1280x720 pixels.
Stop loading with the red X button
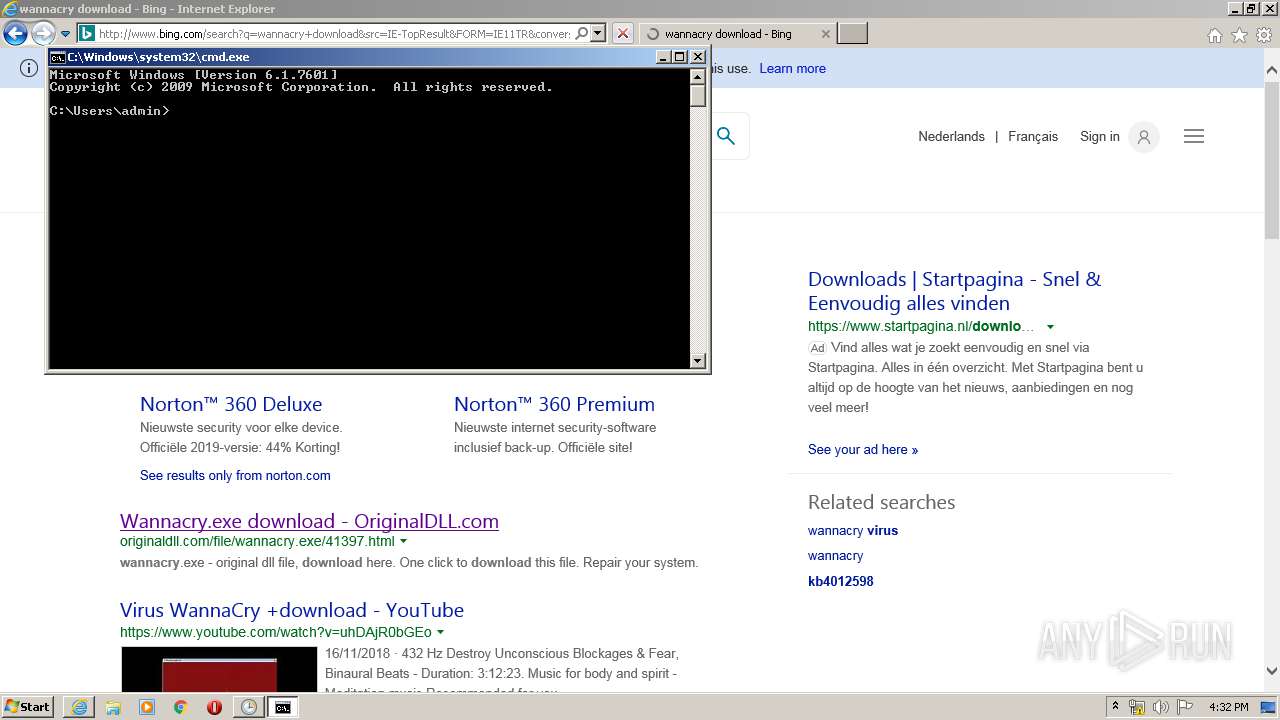coord(622,33)
